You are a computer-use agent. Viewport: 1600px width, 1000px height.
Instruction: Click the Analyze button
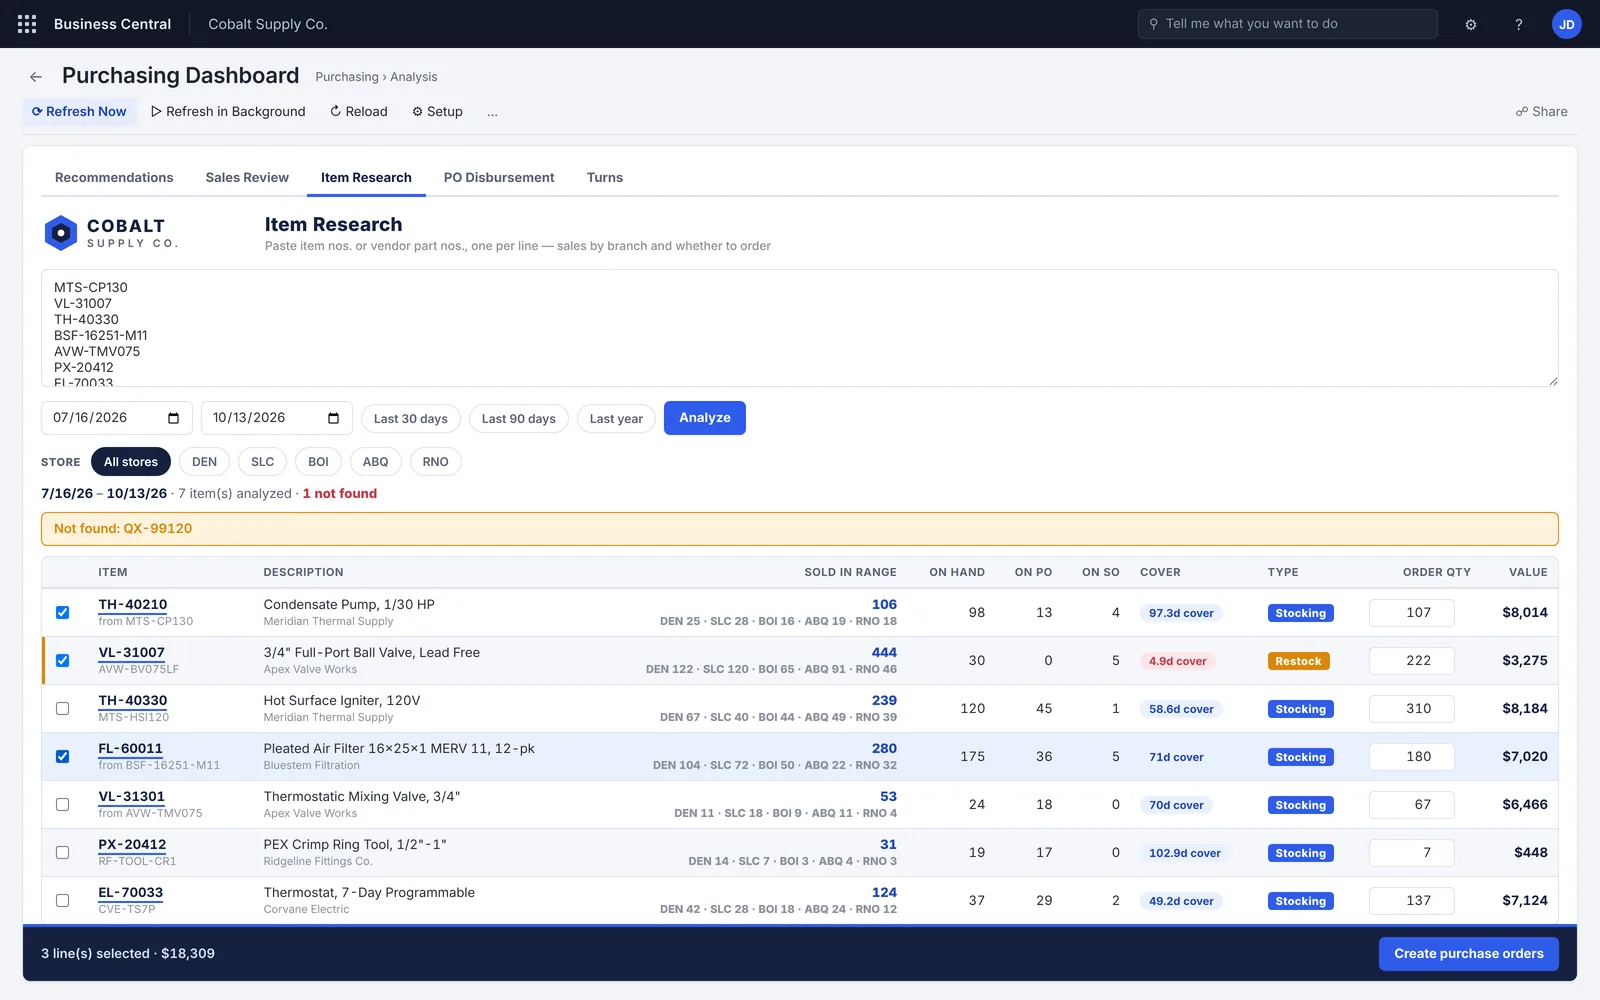(x=705, y=418)
